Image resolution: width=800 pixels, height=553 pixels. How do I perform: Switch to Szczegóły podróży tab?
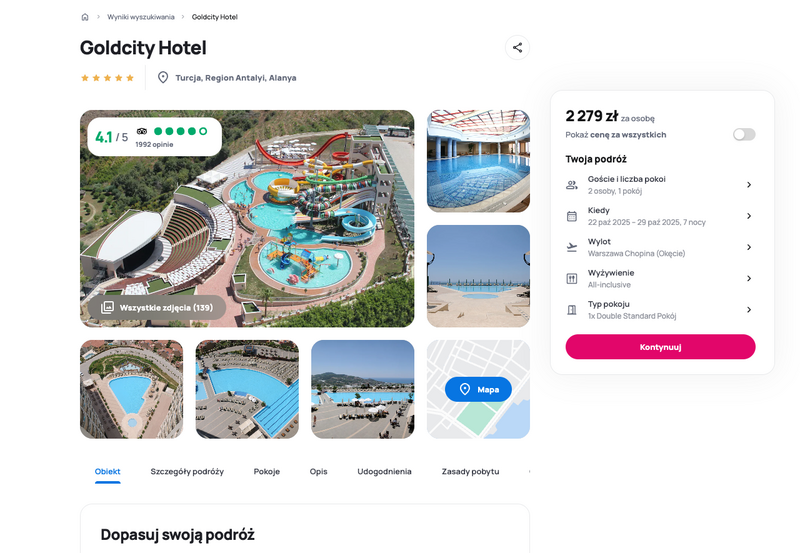pos(187,471)
